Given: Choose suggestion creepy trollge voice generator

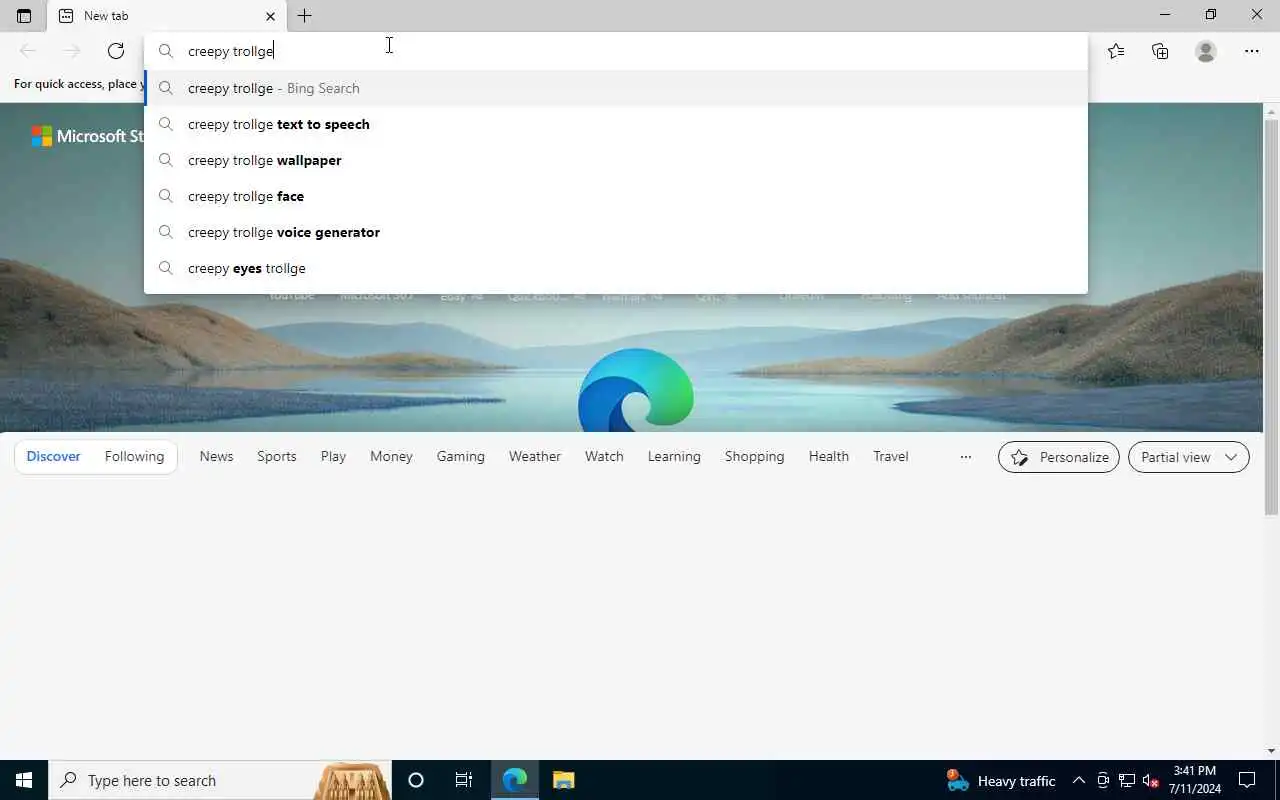Looking at the screenshot, I should (615, 232).
